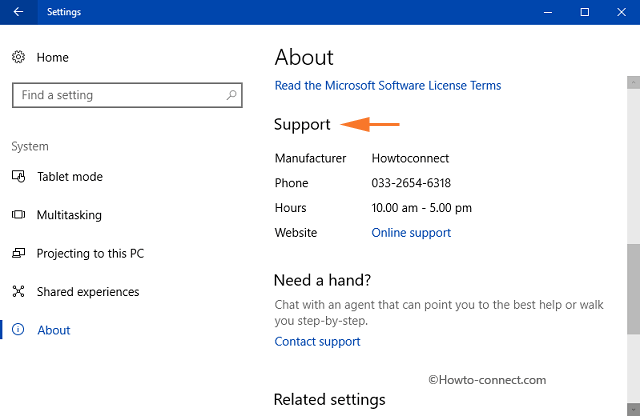The width and height of the screenshot is (640, 416).
Task: Click the search magnifier icon
Action: pyautogui.click(x=231, y=95)
